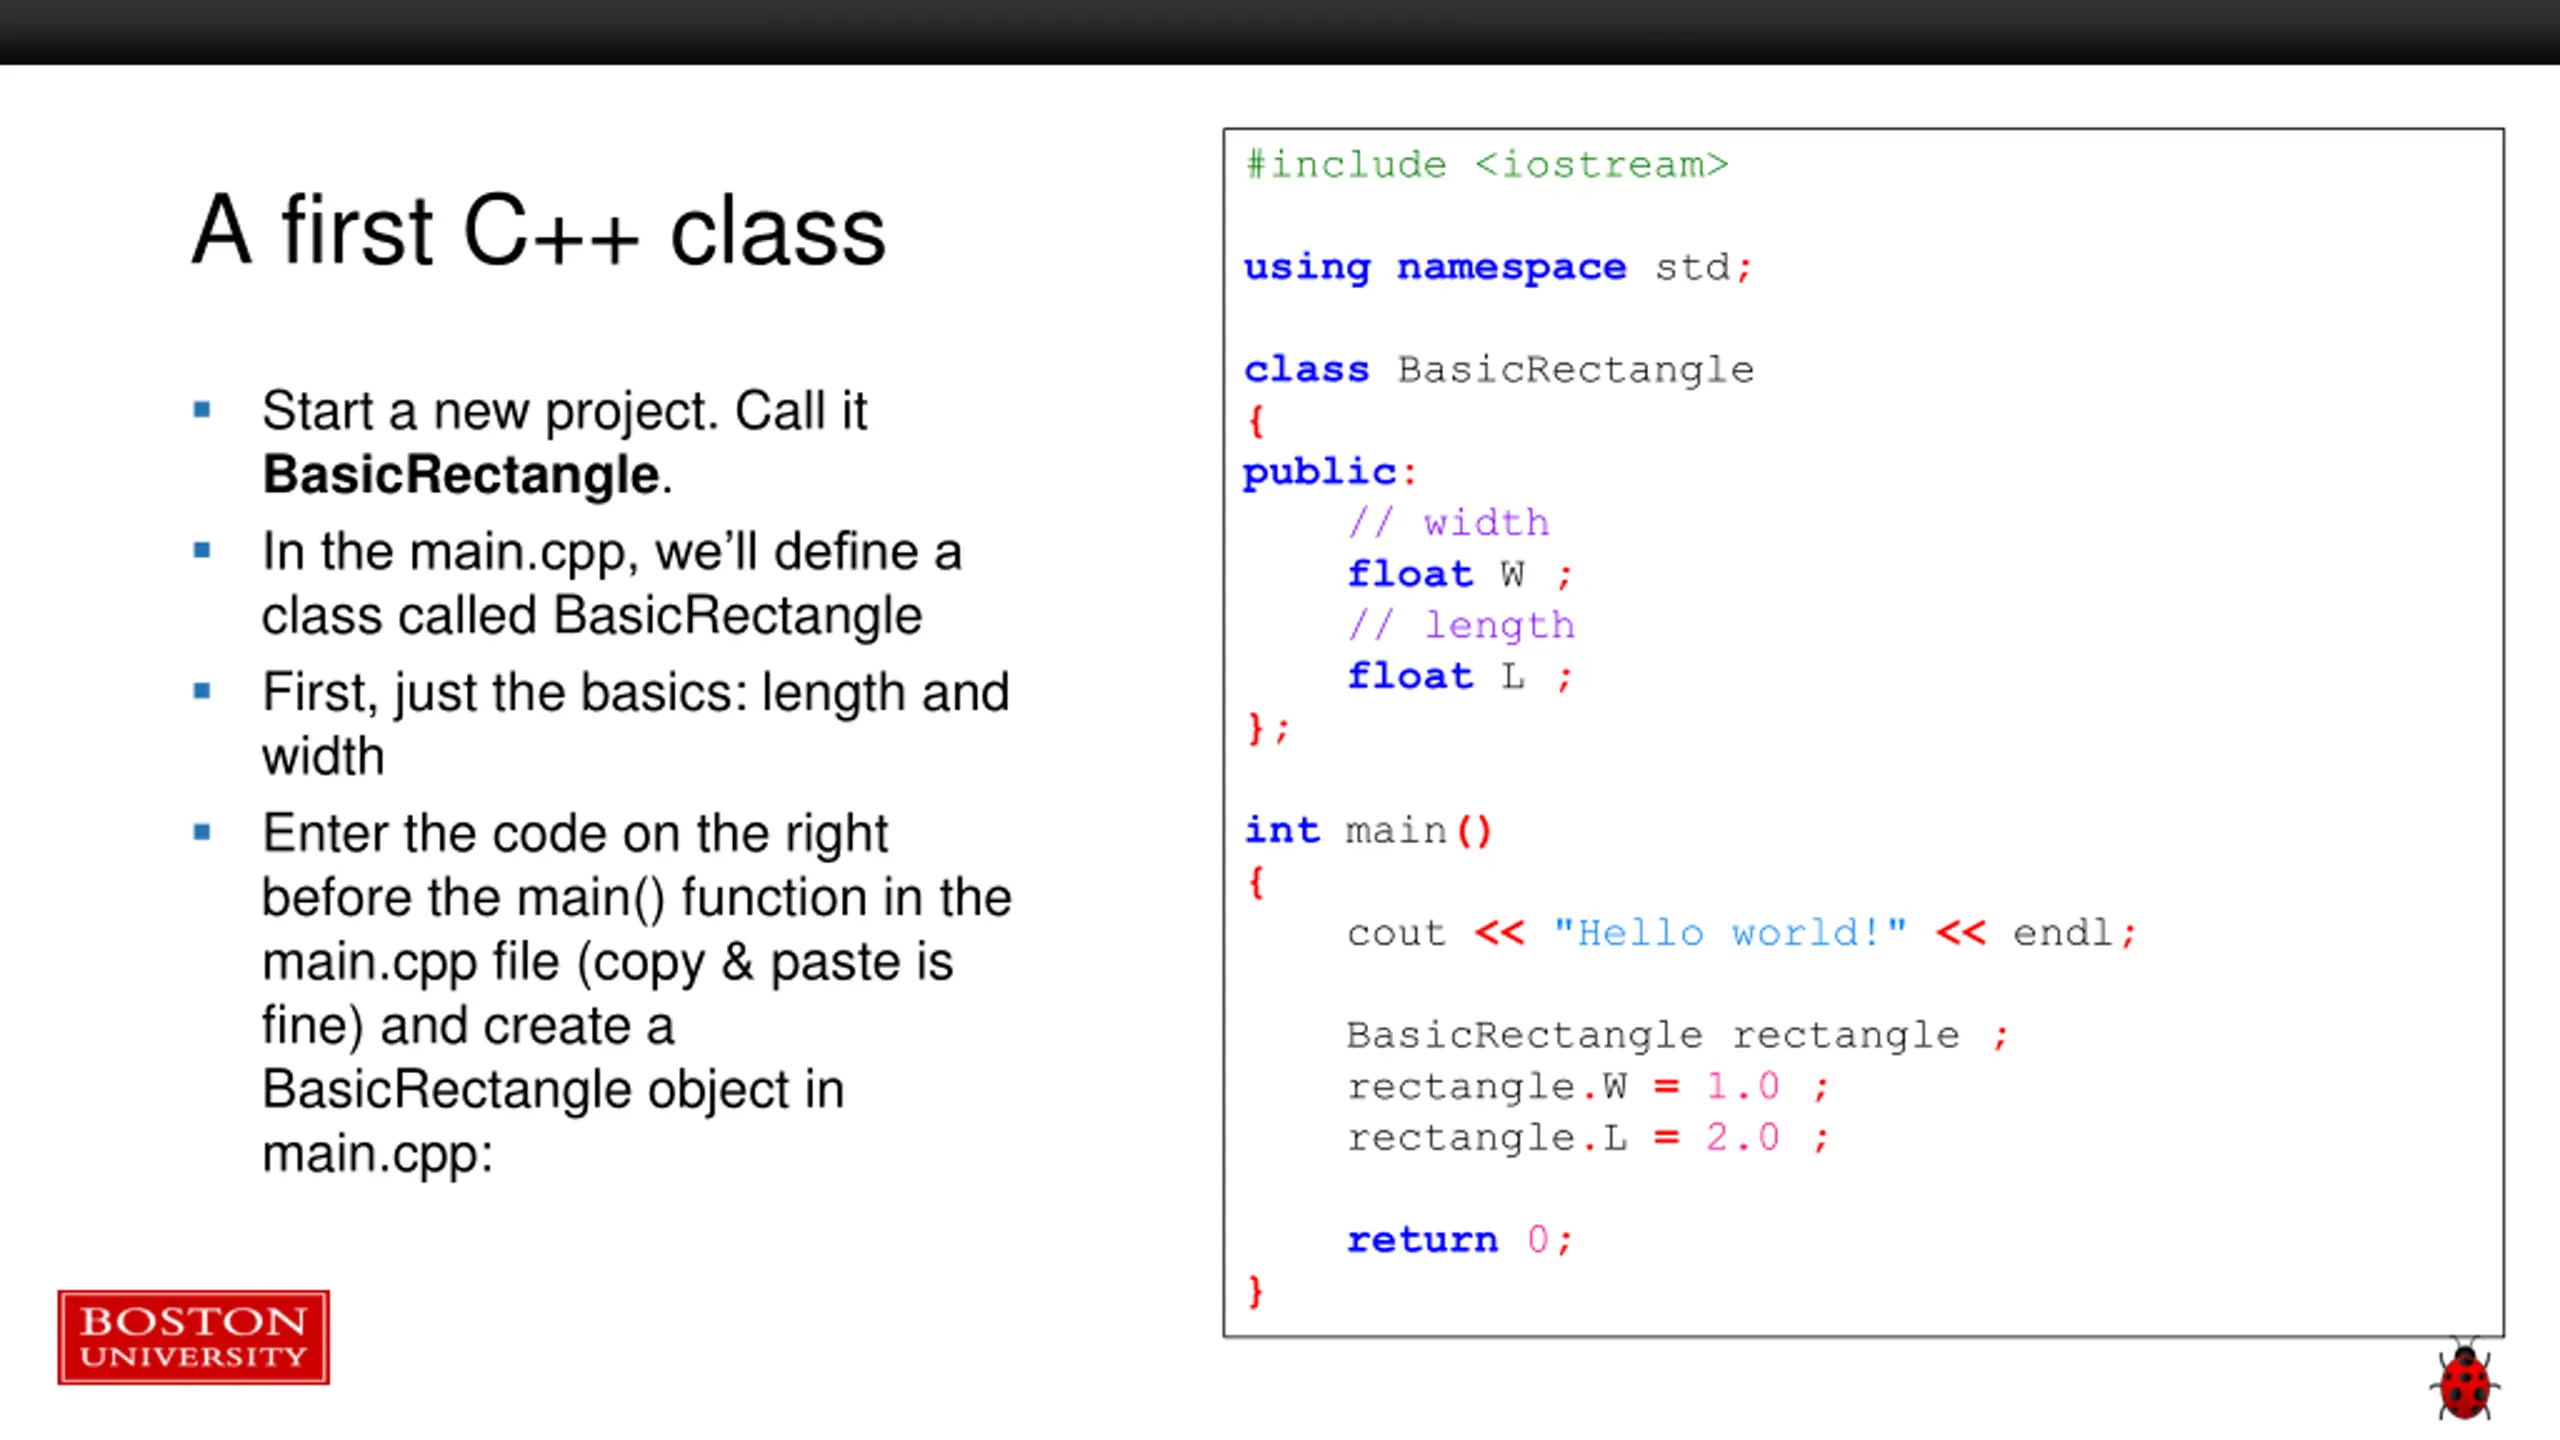Click the "float W ;" line

(1460, 574)
